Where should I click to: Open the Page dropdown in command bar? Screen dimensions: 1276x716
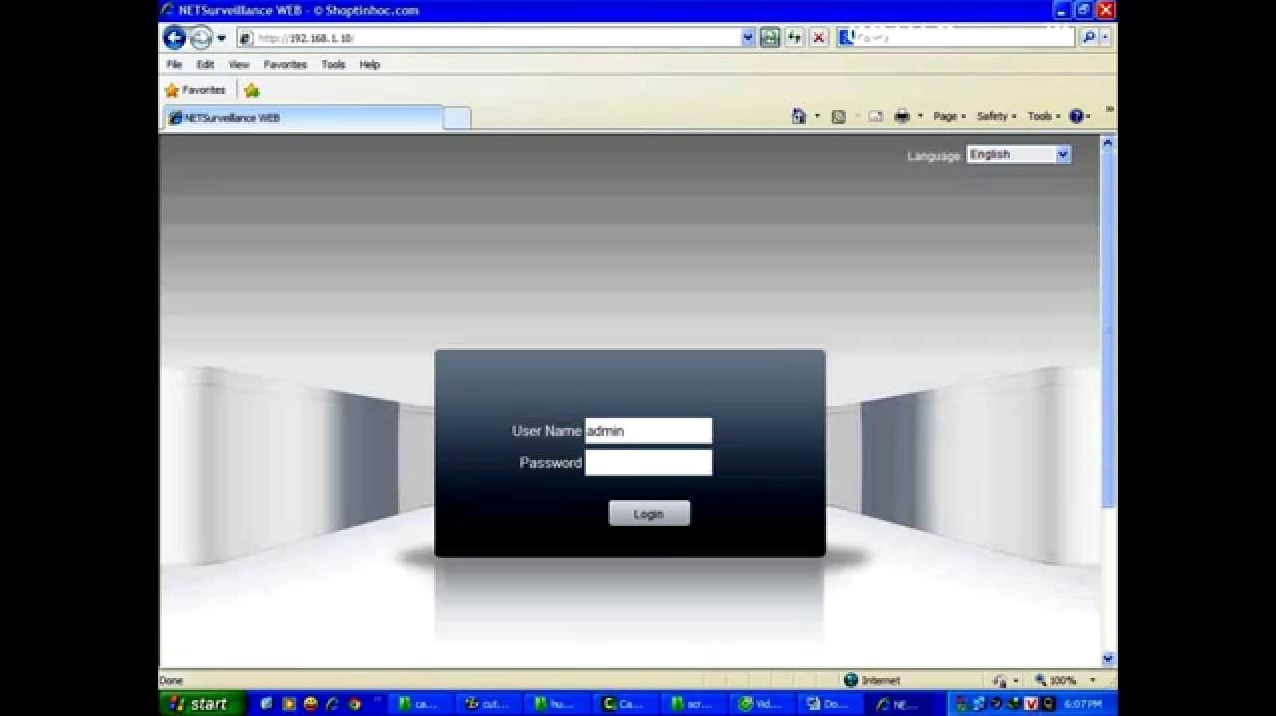click(949, 116)
